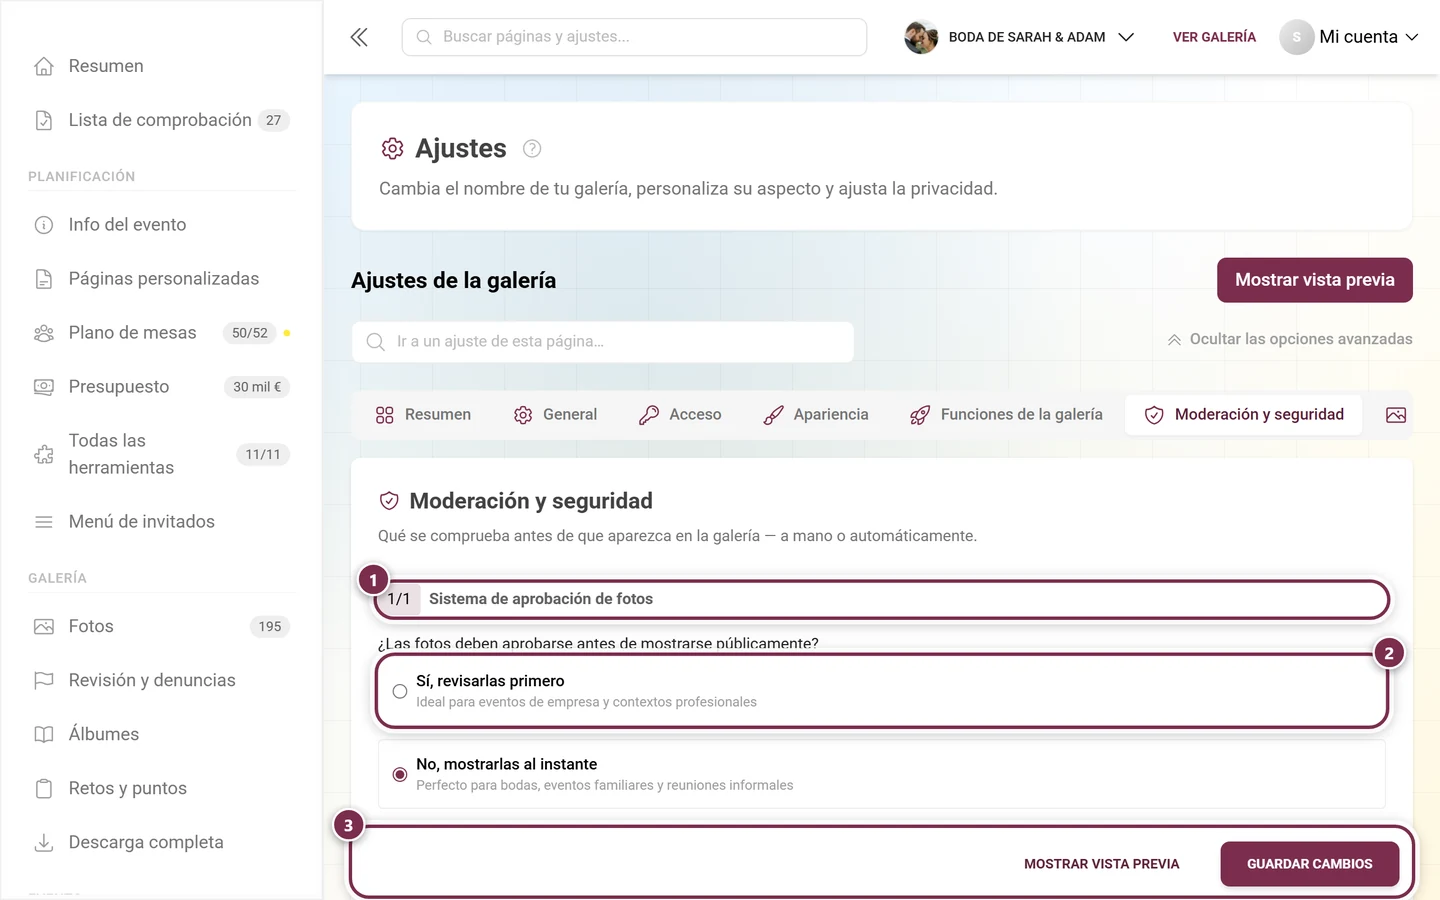
Task: Go to Funciones de la galería tab
Action: click(x=1006, y=415)
